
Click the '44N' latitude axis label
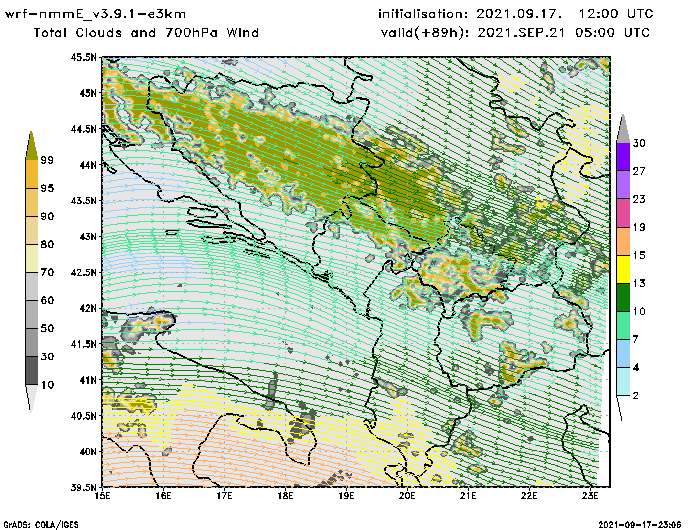[88, 165]
